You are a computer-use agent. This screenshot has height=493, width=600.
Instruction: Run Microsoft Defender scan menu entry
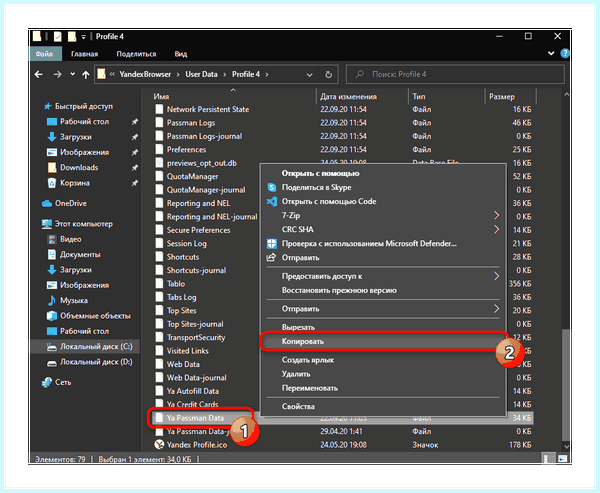click(383, 243)
